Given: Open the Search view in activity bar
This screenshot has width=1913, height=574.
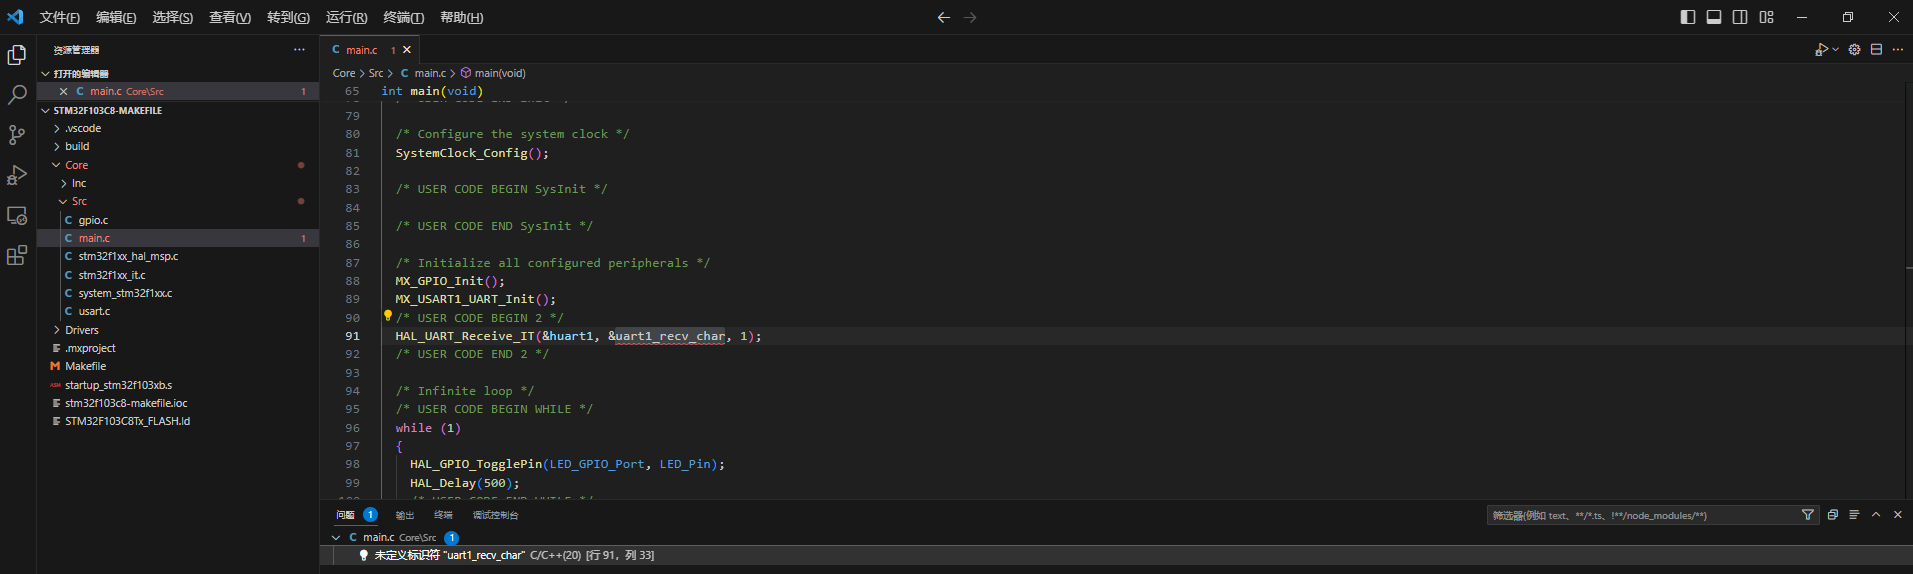Looking at the screenshot, I should 17,95.
